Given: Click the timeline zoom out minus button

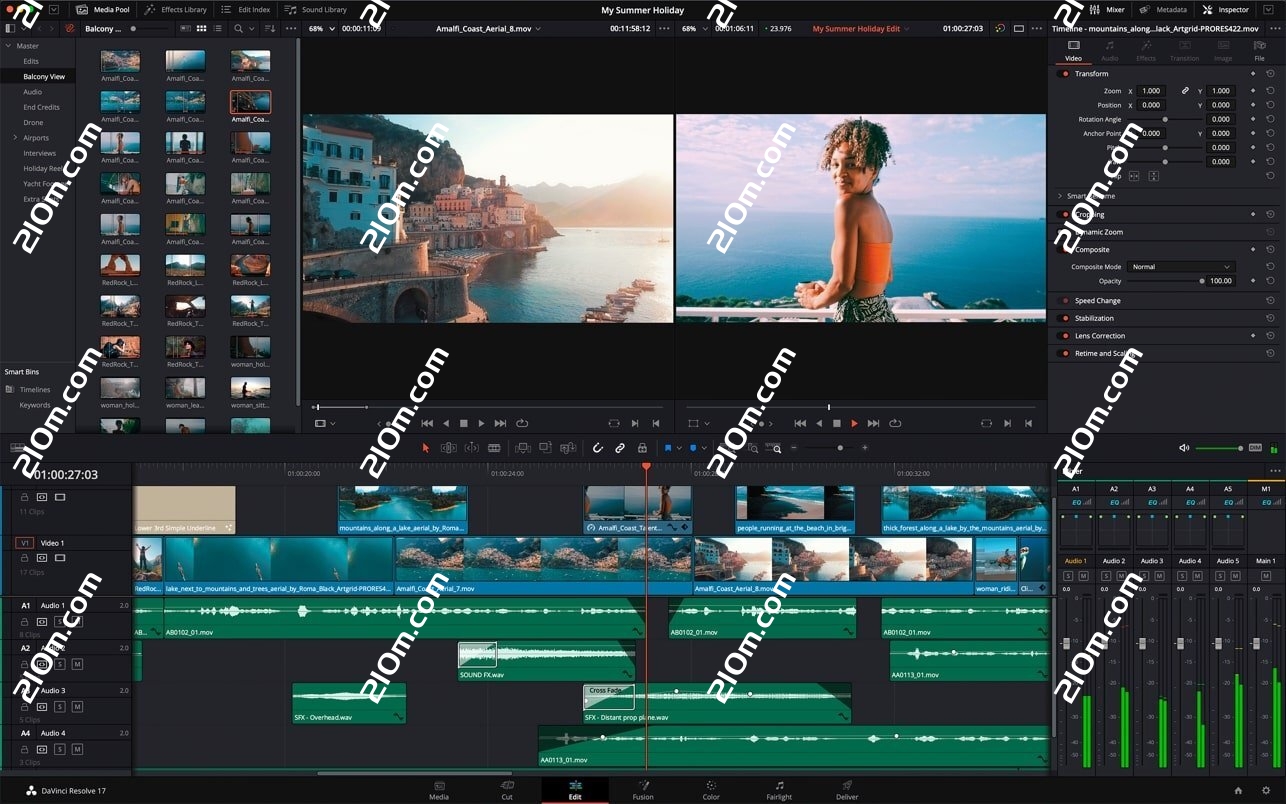Looking at the screenshot, I should 794,448.
